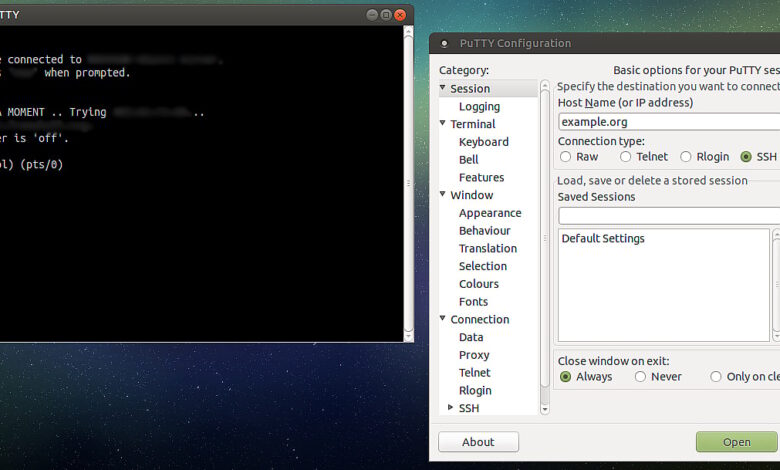
Task: Close the PuTTY terminal window
Action: coord(399,15)
